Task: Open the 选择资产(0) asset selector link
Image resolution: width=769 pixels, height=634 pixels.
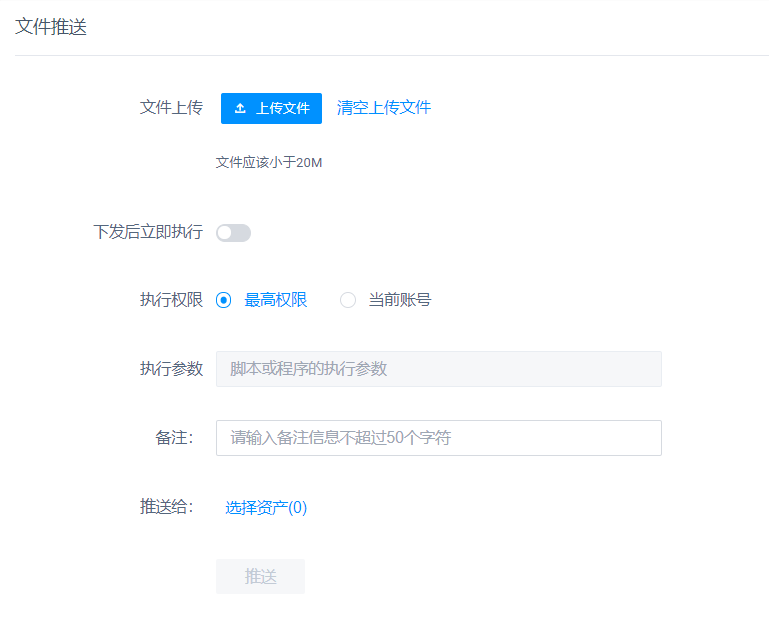Action: tap(266, 507)
